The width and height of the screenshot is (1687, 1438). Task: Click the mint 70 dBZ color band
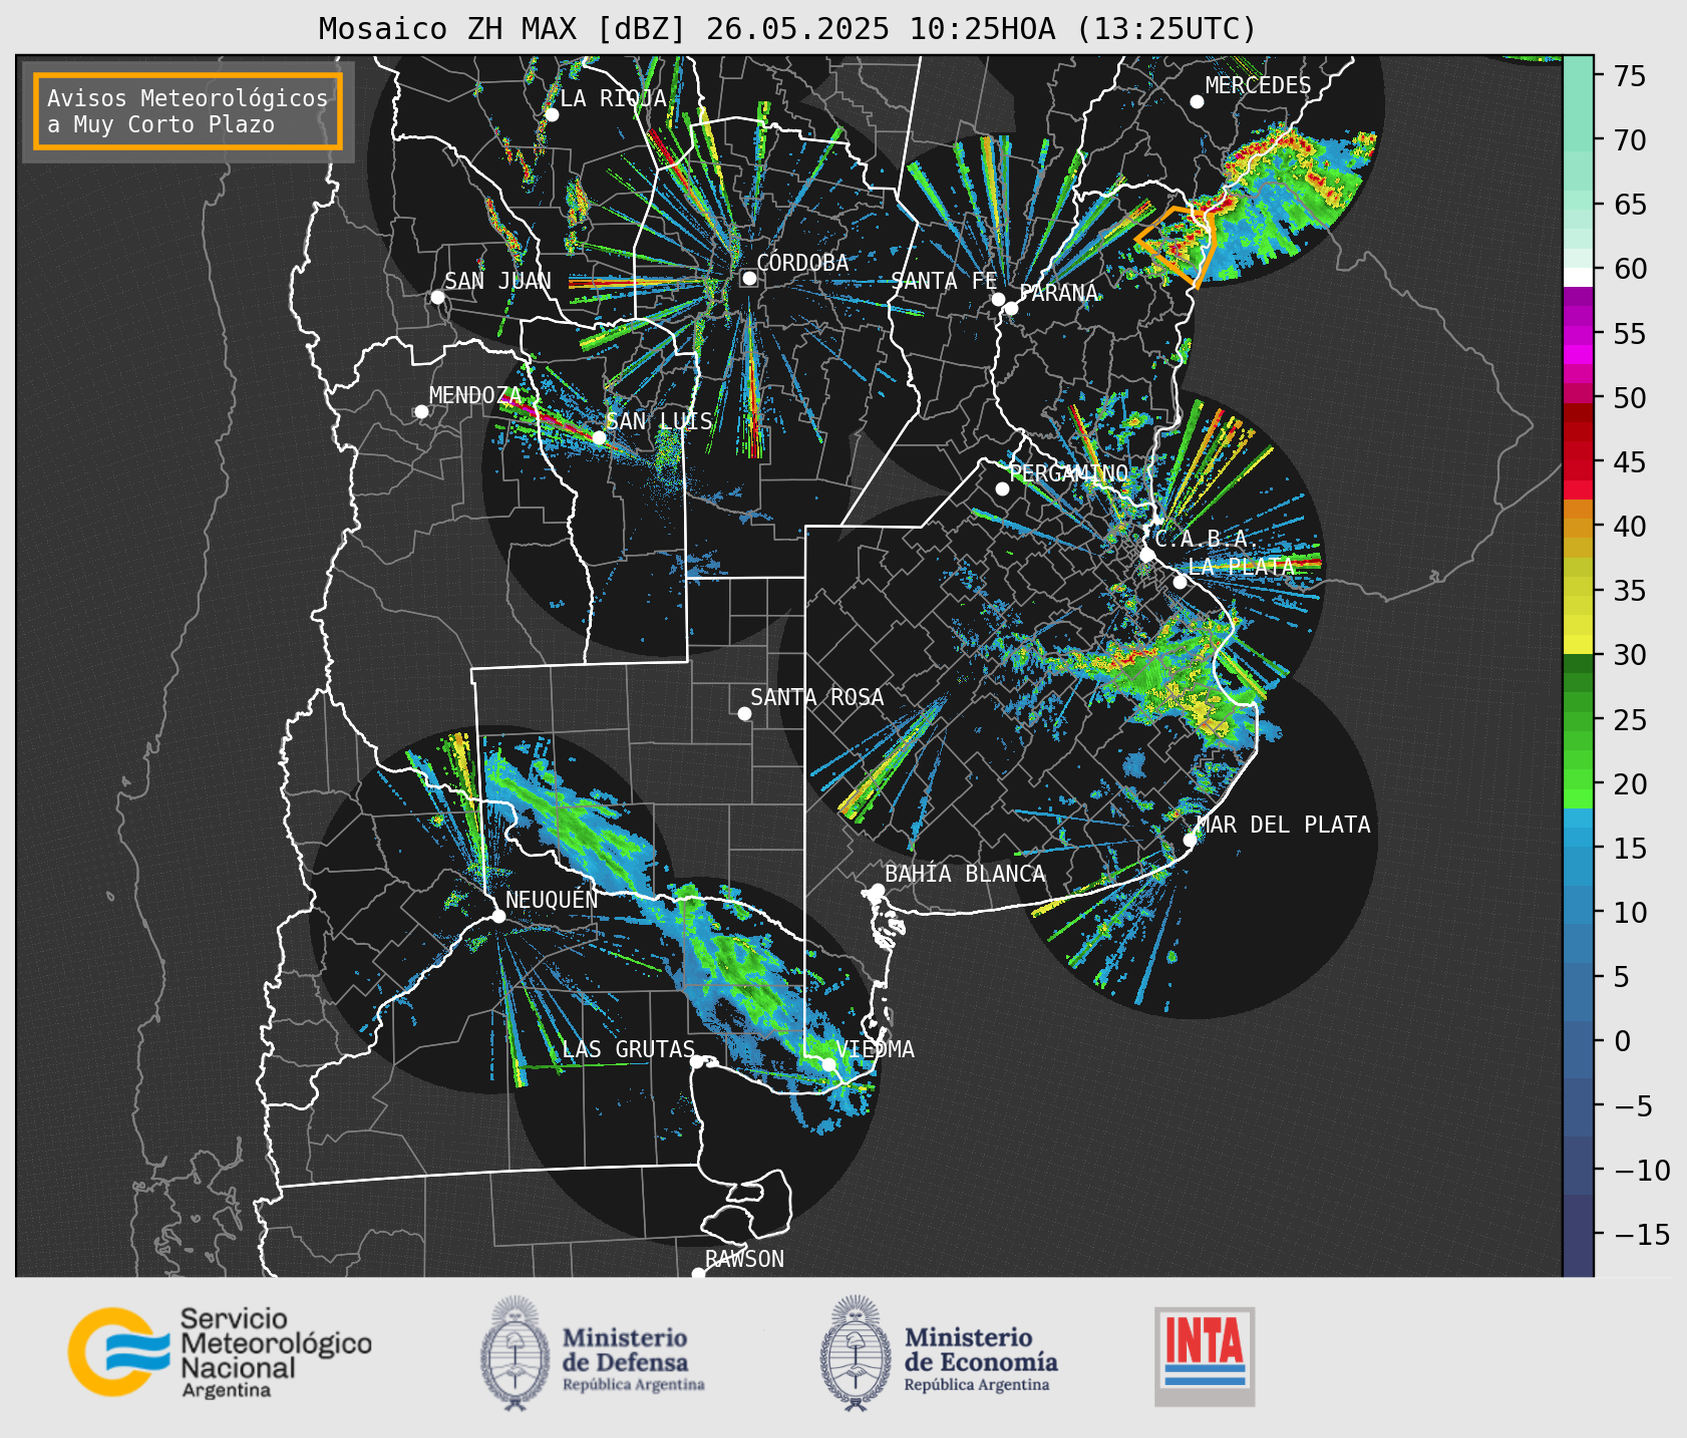point(1578,140)
